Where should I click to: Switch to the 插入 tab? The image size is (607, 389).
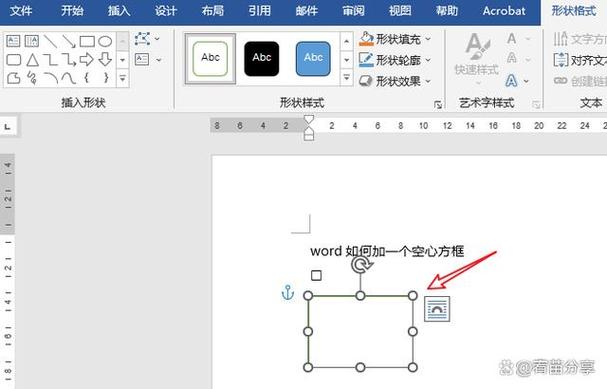tap(119, 10)
